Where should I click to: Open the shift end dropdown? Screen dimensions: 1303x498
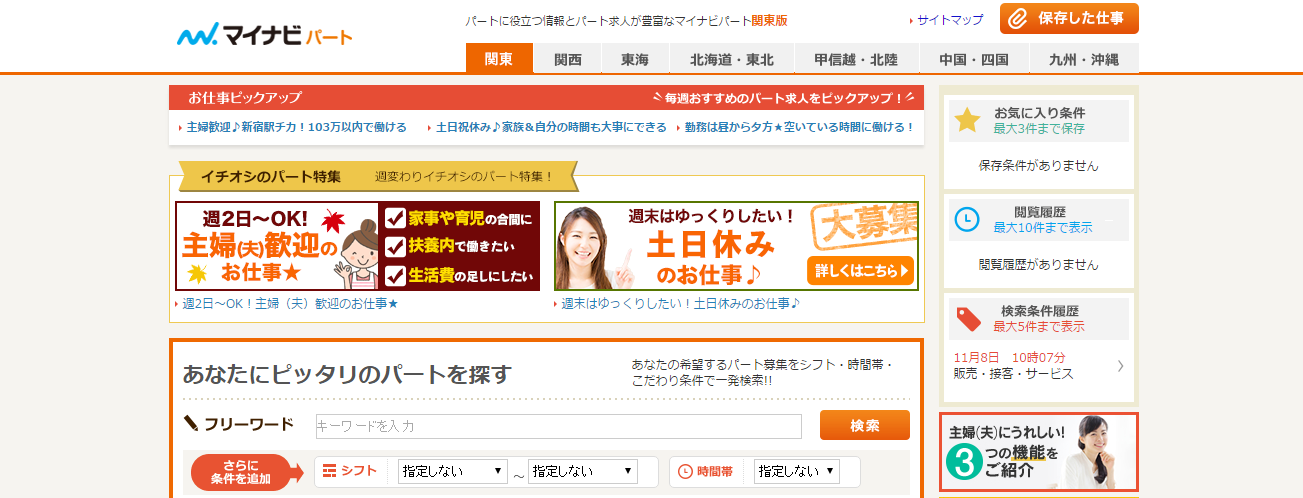(x=582, y=471)
